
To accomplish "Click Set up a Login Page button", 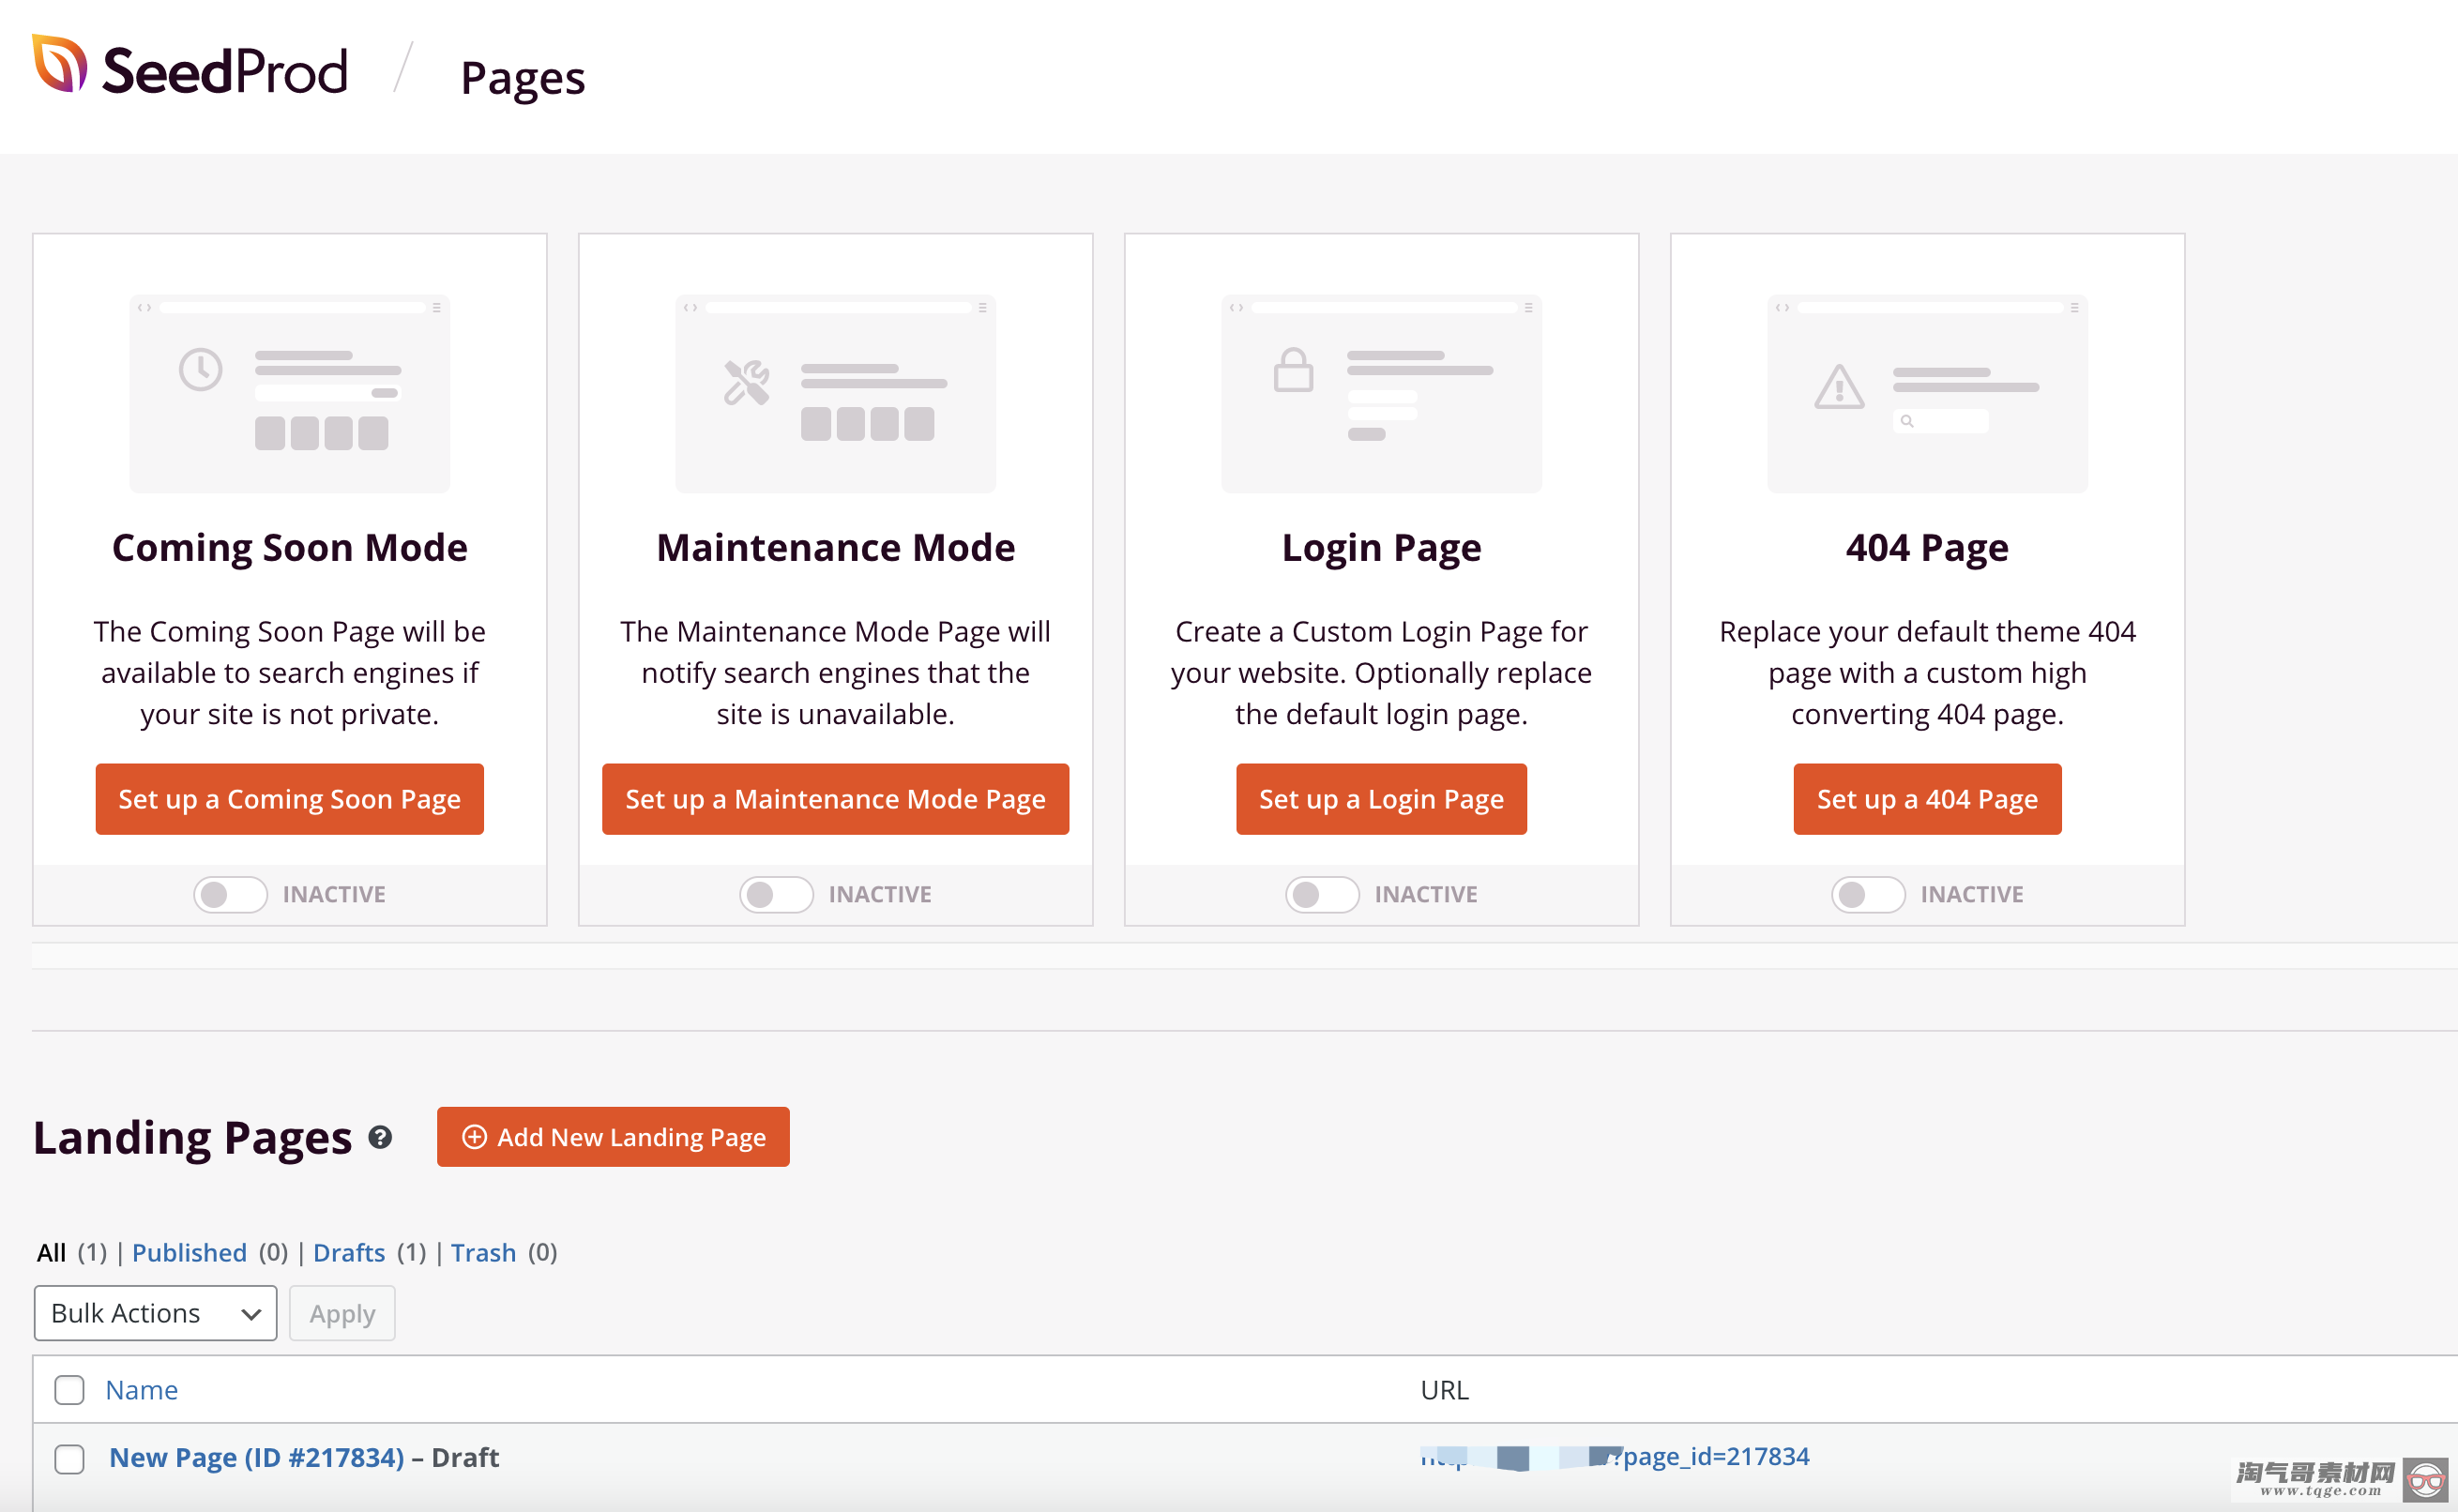I will 1381,799.
